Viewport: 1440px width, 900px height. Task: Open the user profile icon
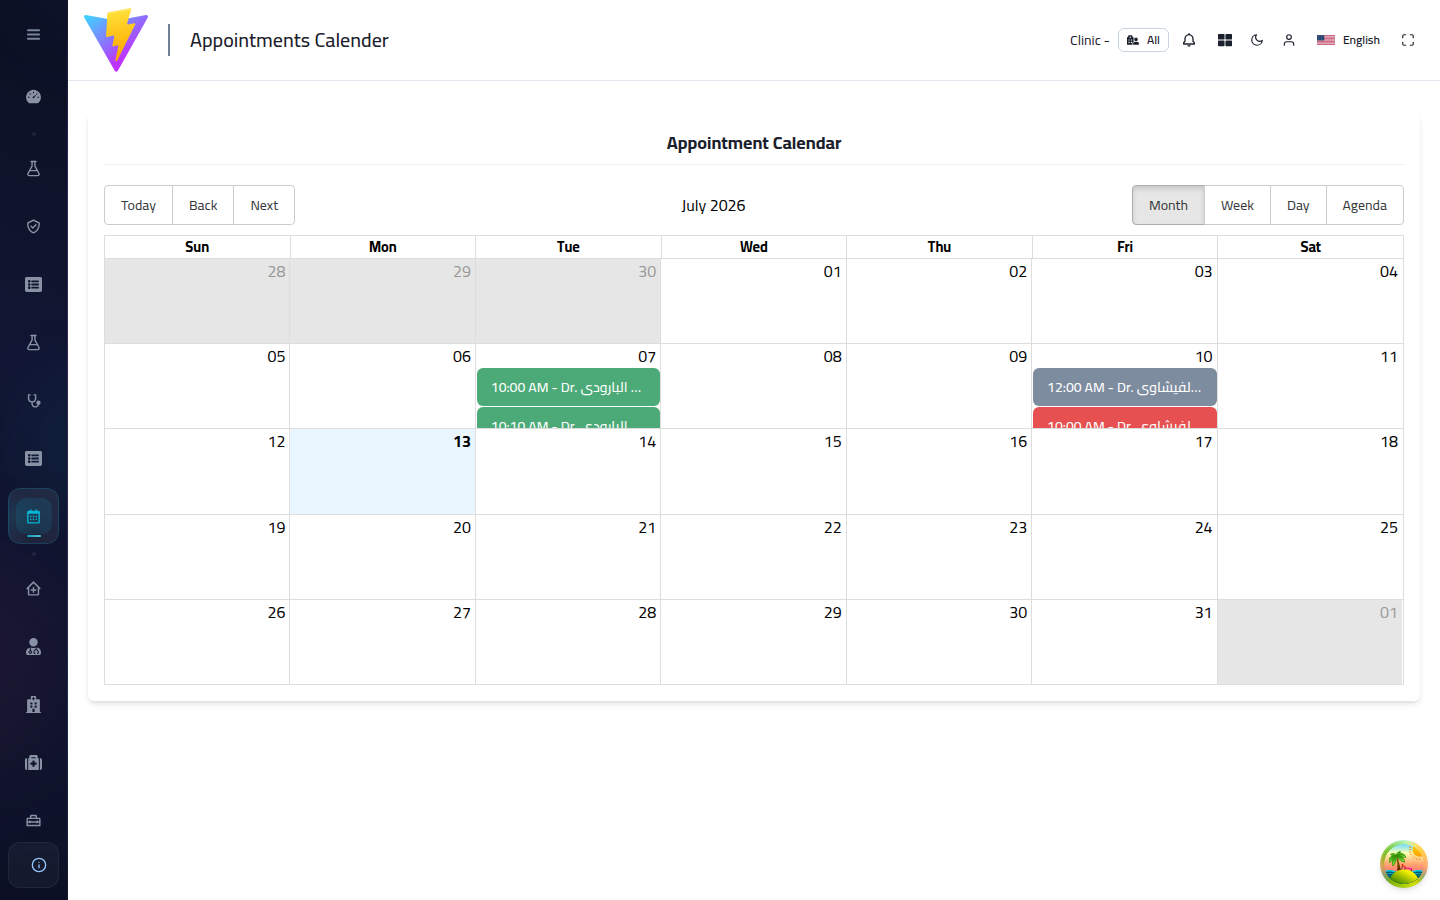coord(1289,40)
